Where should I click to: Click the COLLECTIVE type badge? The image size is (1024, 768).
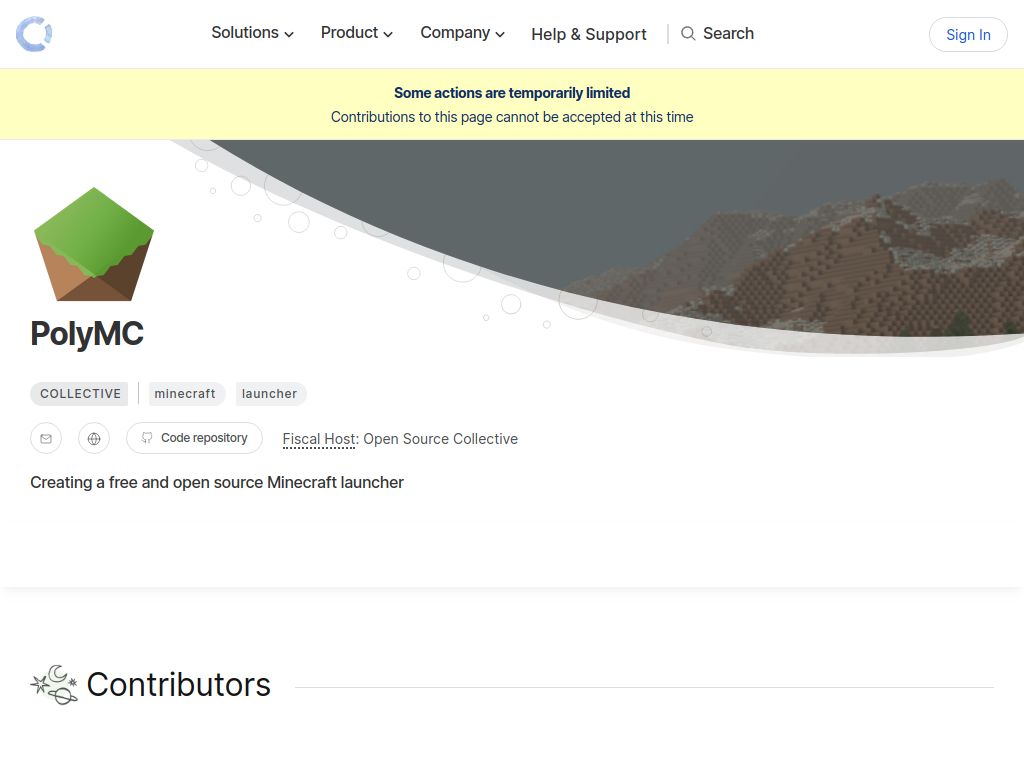point(80,394)
